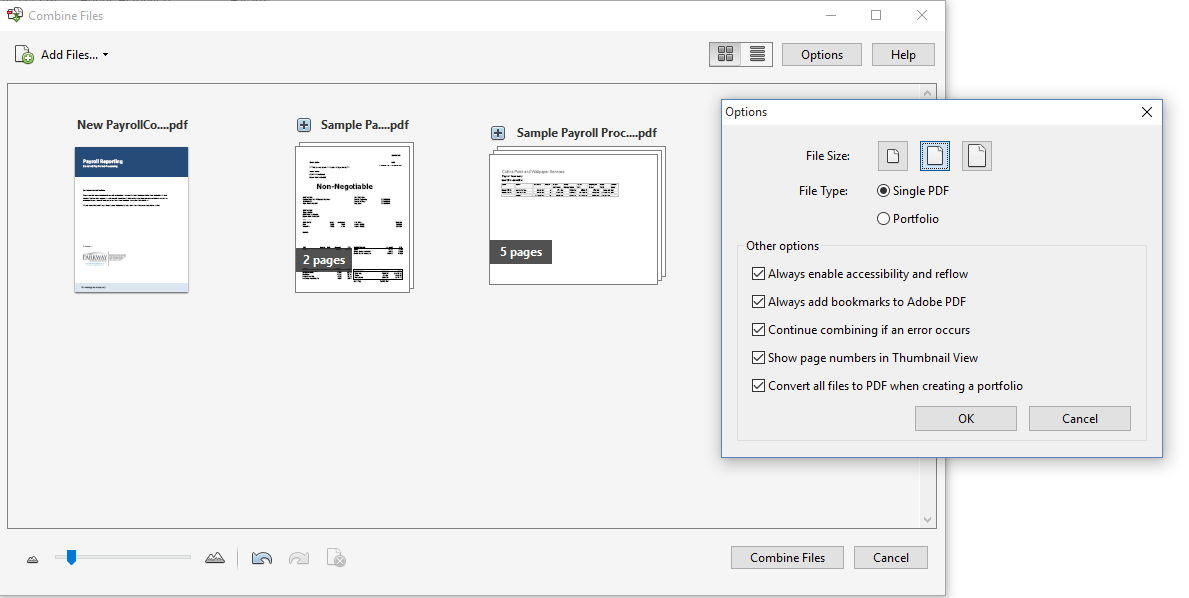Select the small File Size option
The image size is (1189, 598).
tap(892, 155)
